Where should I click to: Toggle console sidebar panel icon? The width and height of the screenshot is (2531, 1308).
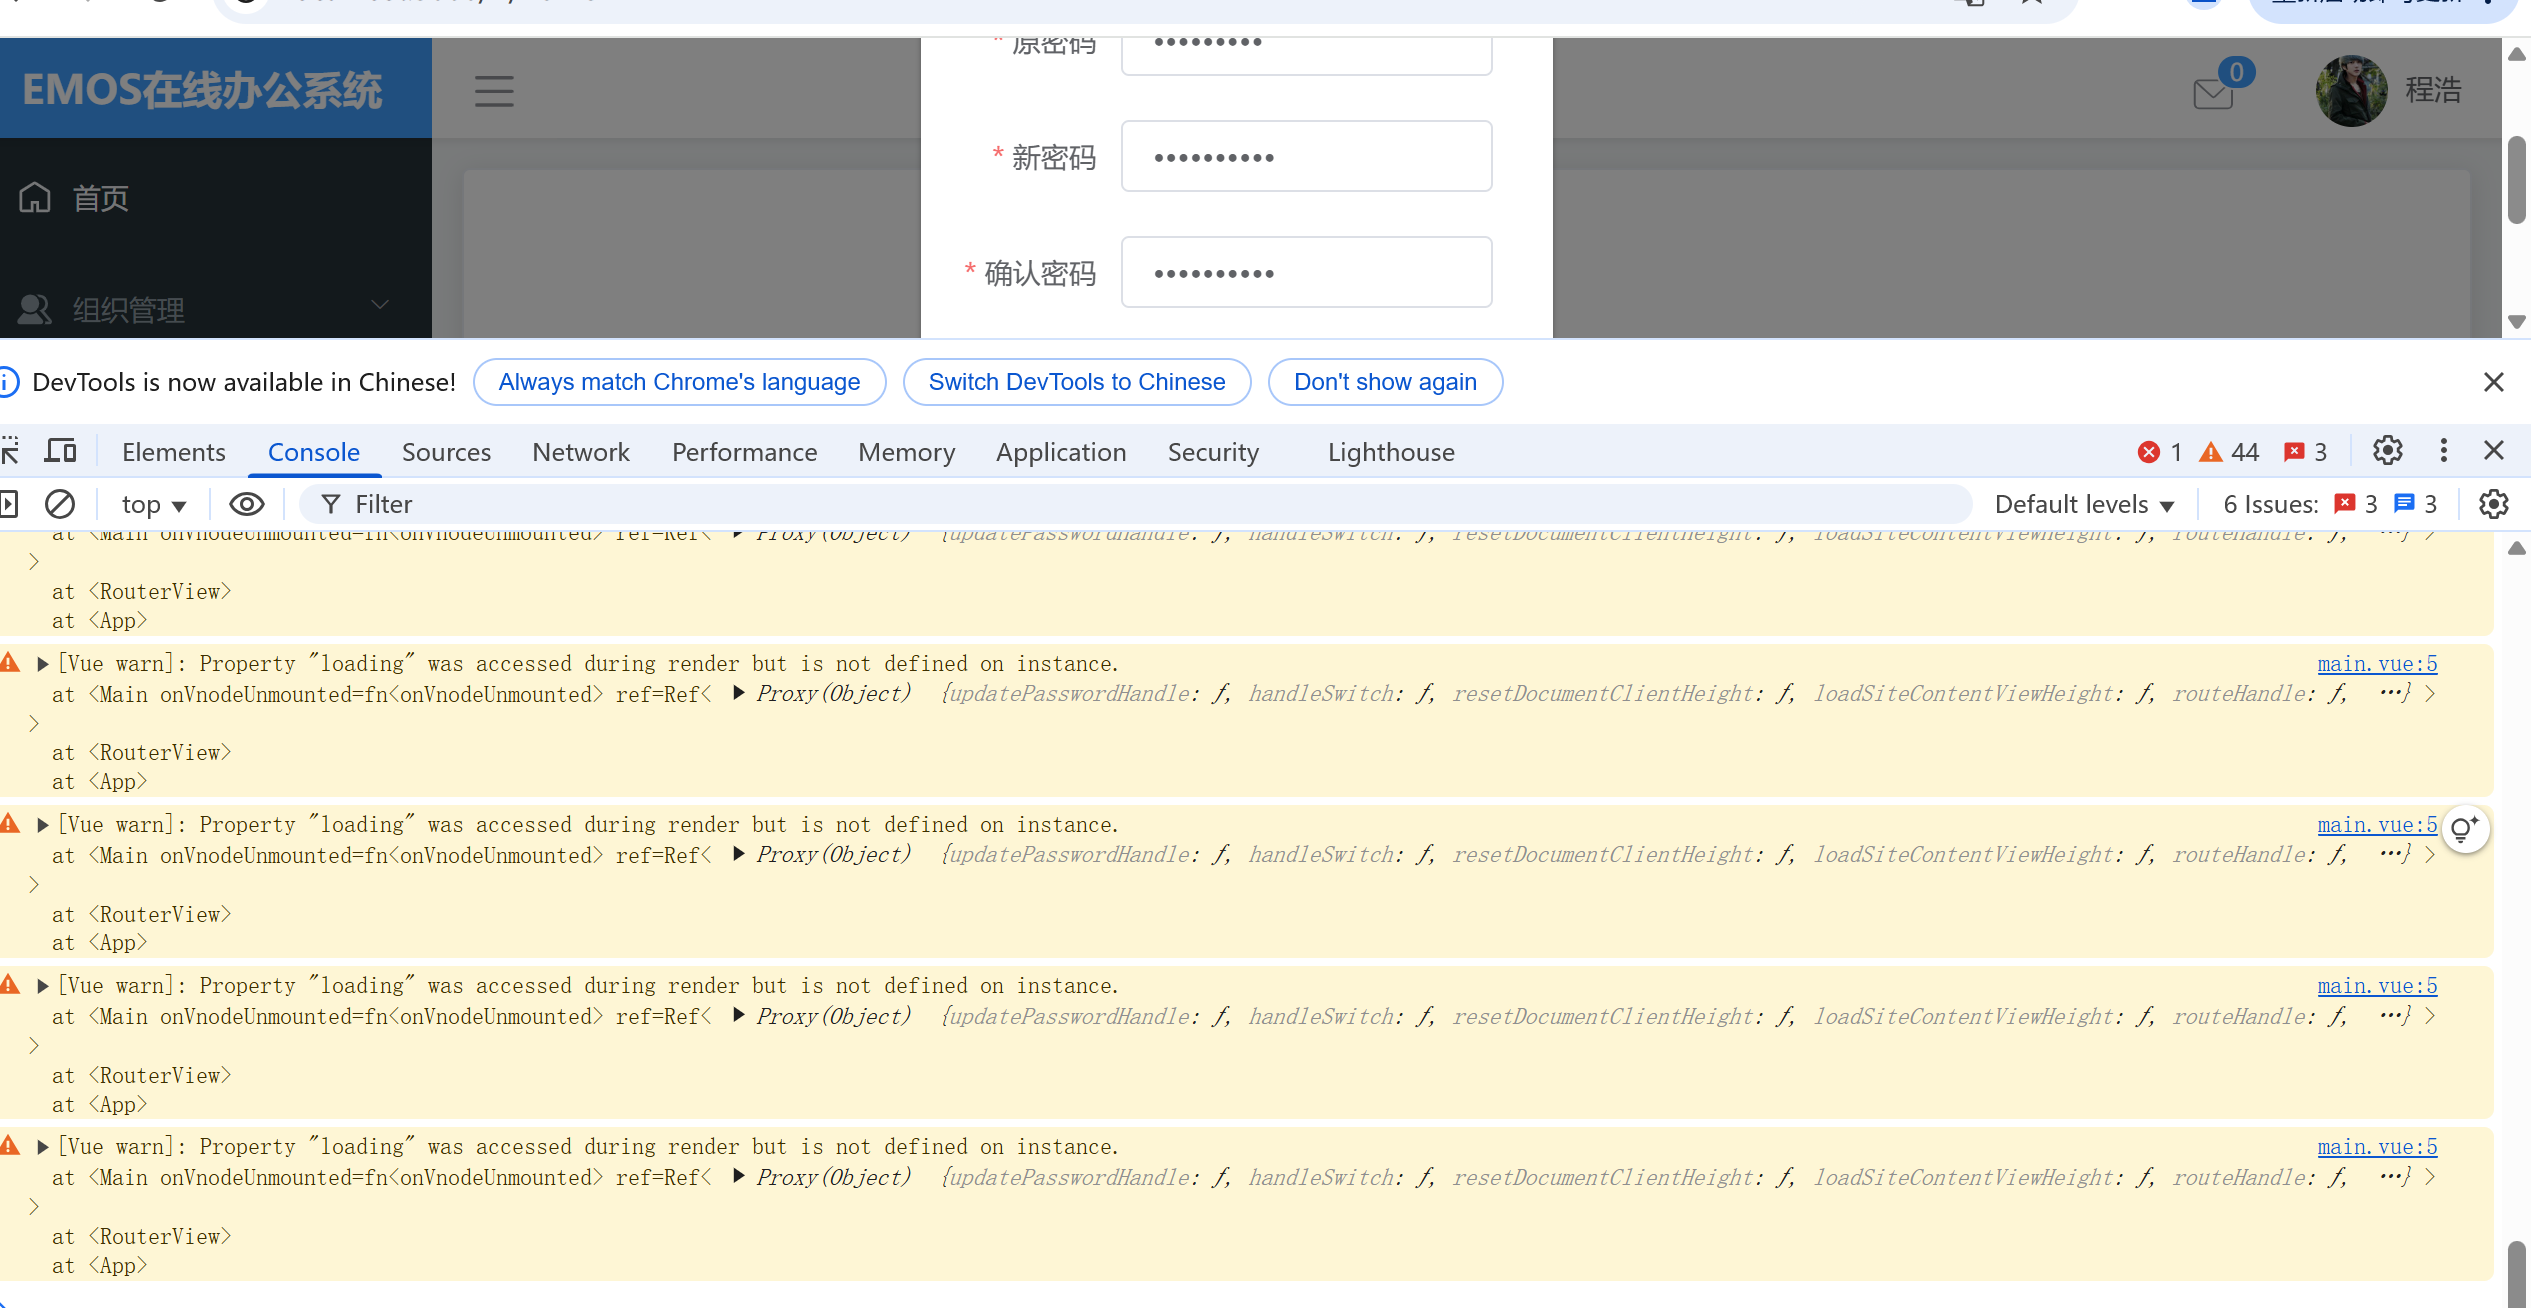[x=10, y=504]
